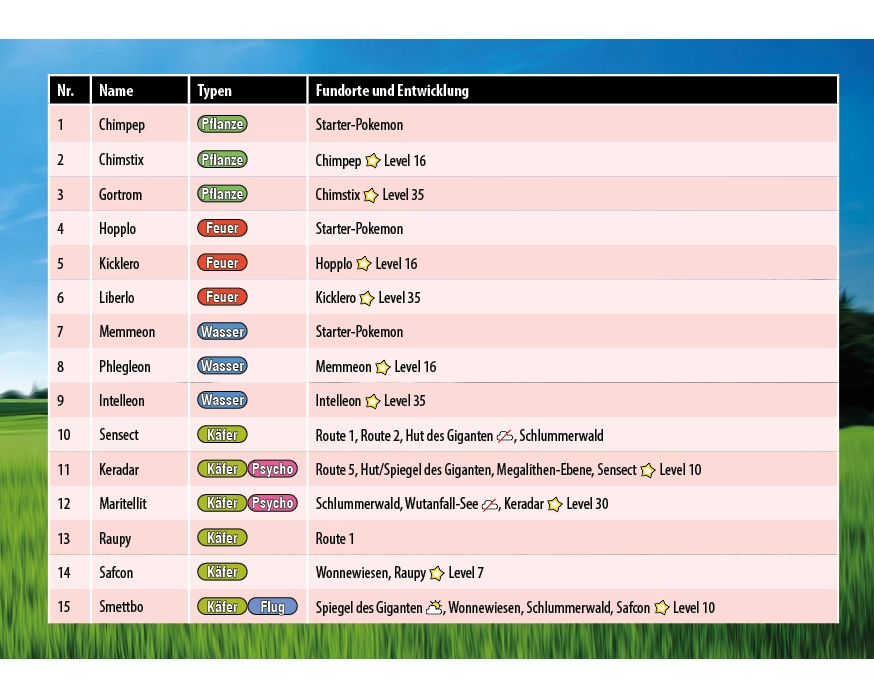Click the star icon before Level 30
This screenshot has height=699, width=874.
coord(555,504)
